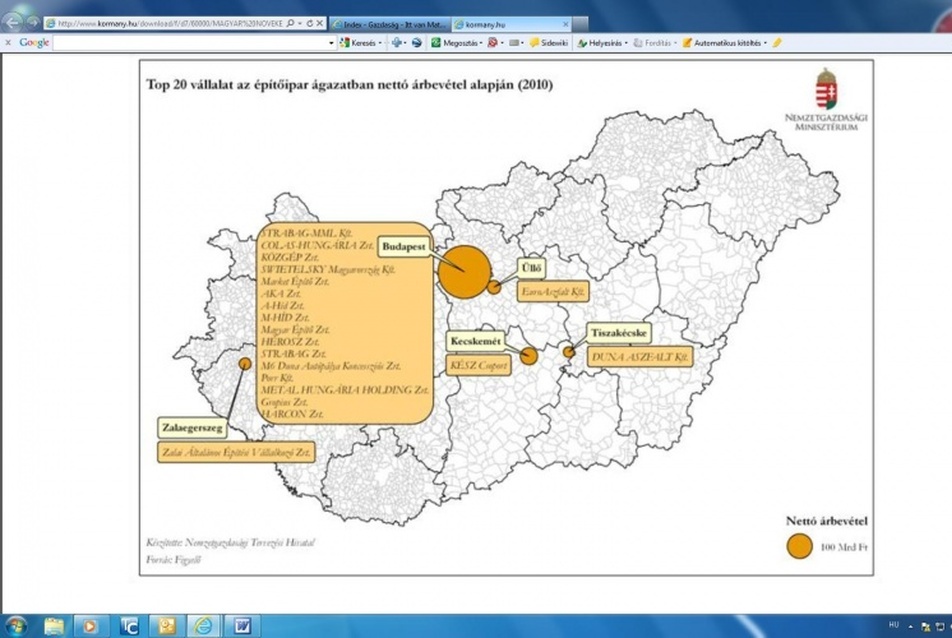Image resolution: width=952 pixels, height=638 pixels.
Task: Switch to the Index - Gazdaság tab
Action: coord(389,24)
